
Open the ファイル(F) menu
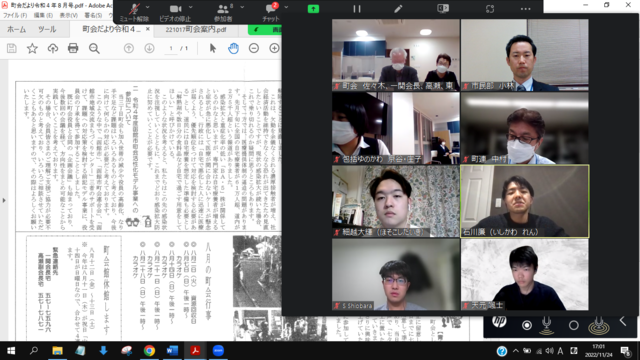click(x=15, y=15)
